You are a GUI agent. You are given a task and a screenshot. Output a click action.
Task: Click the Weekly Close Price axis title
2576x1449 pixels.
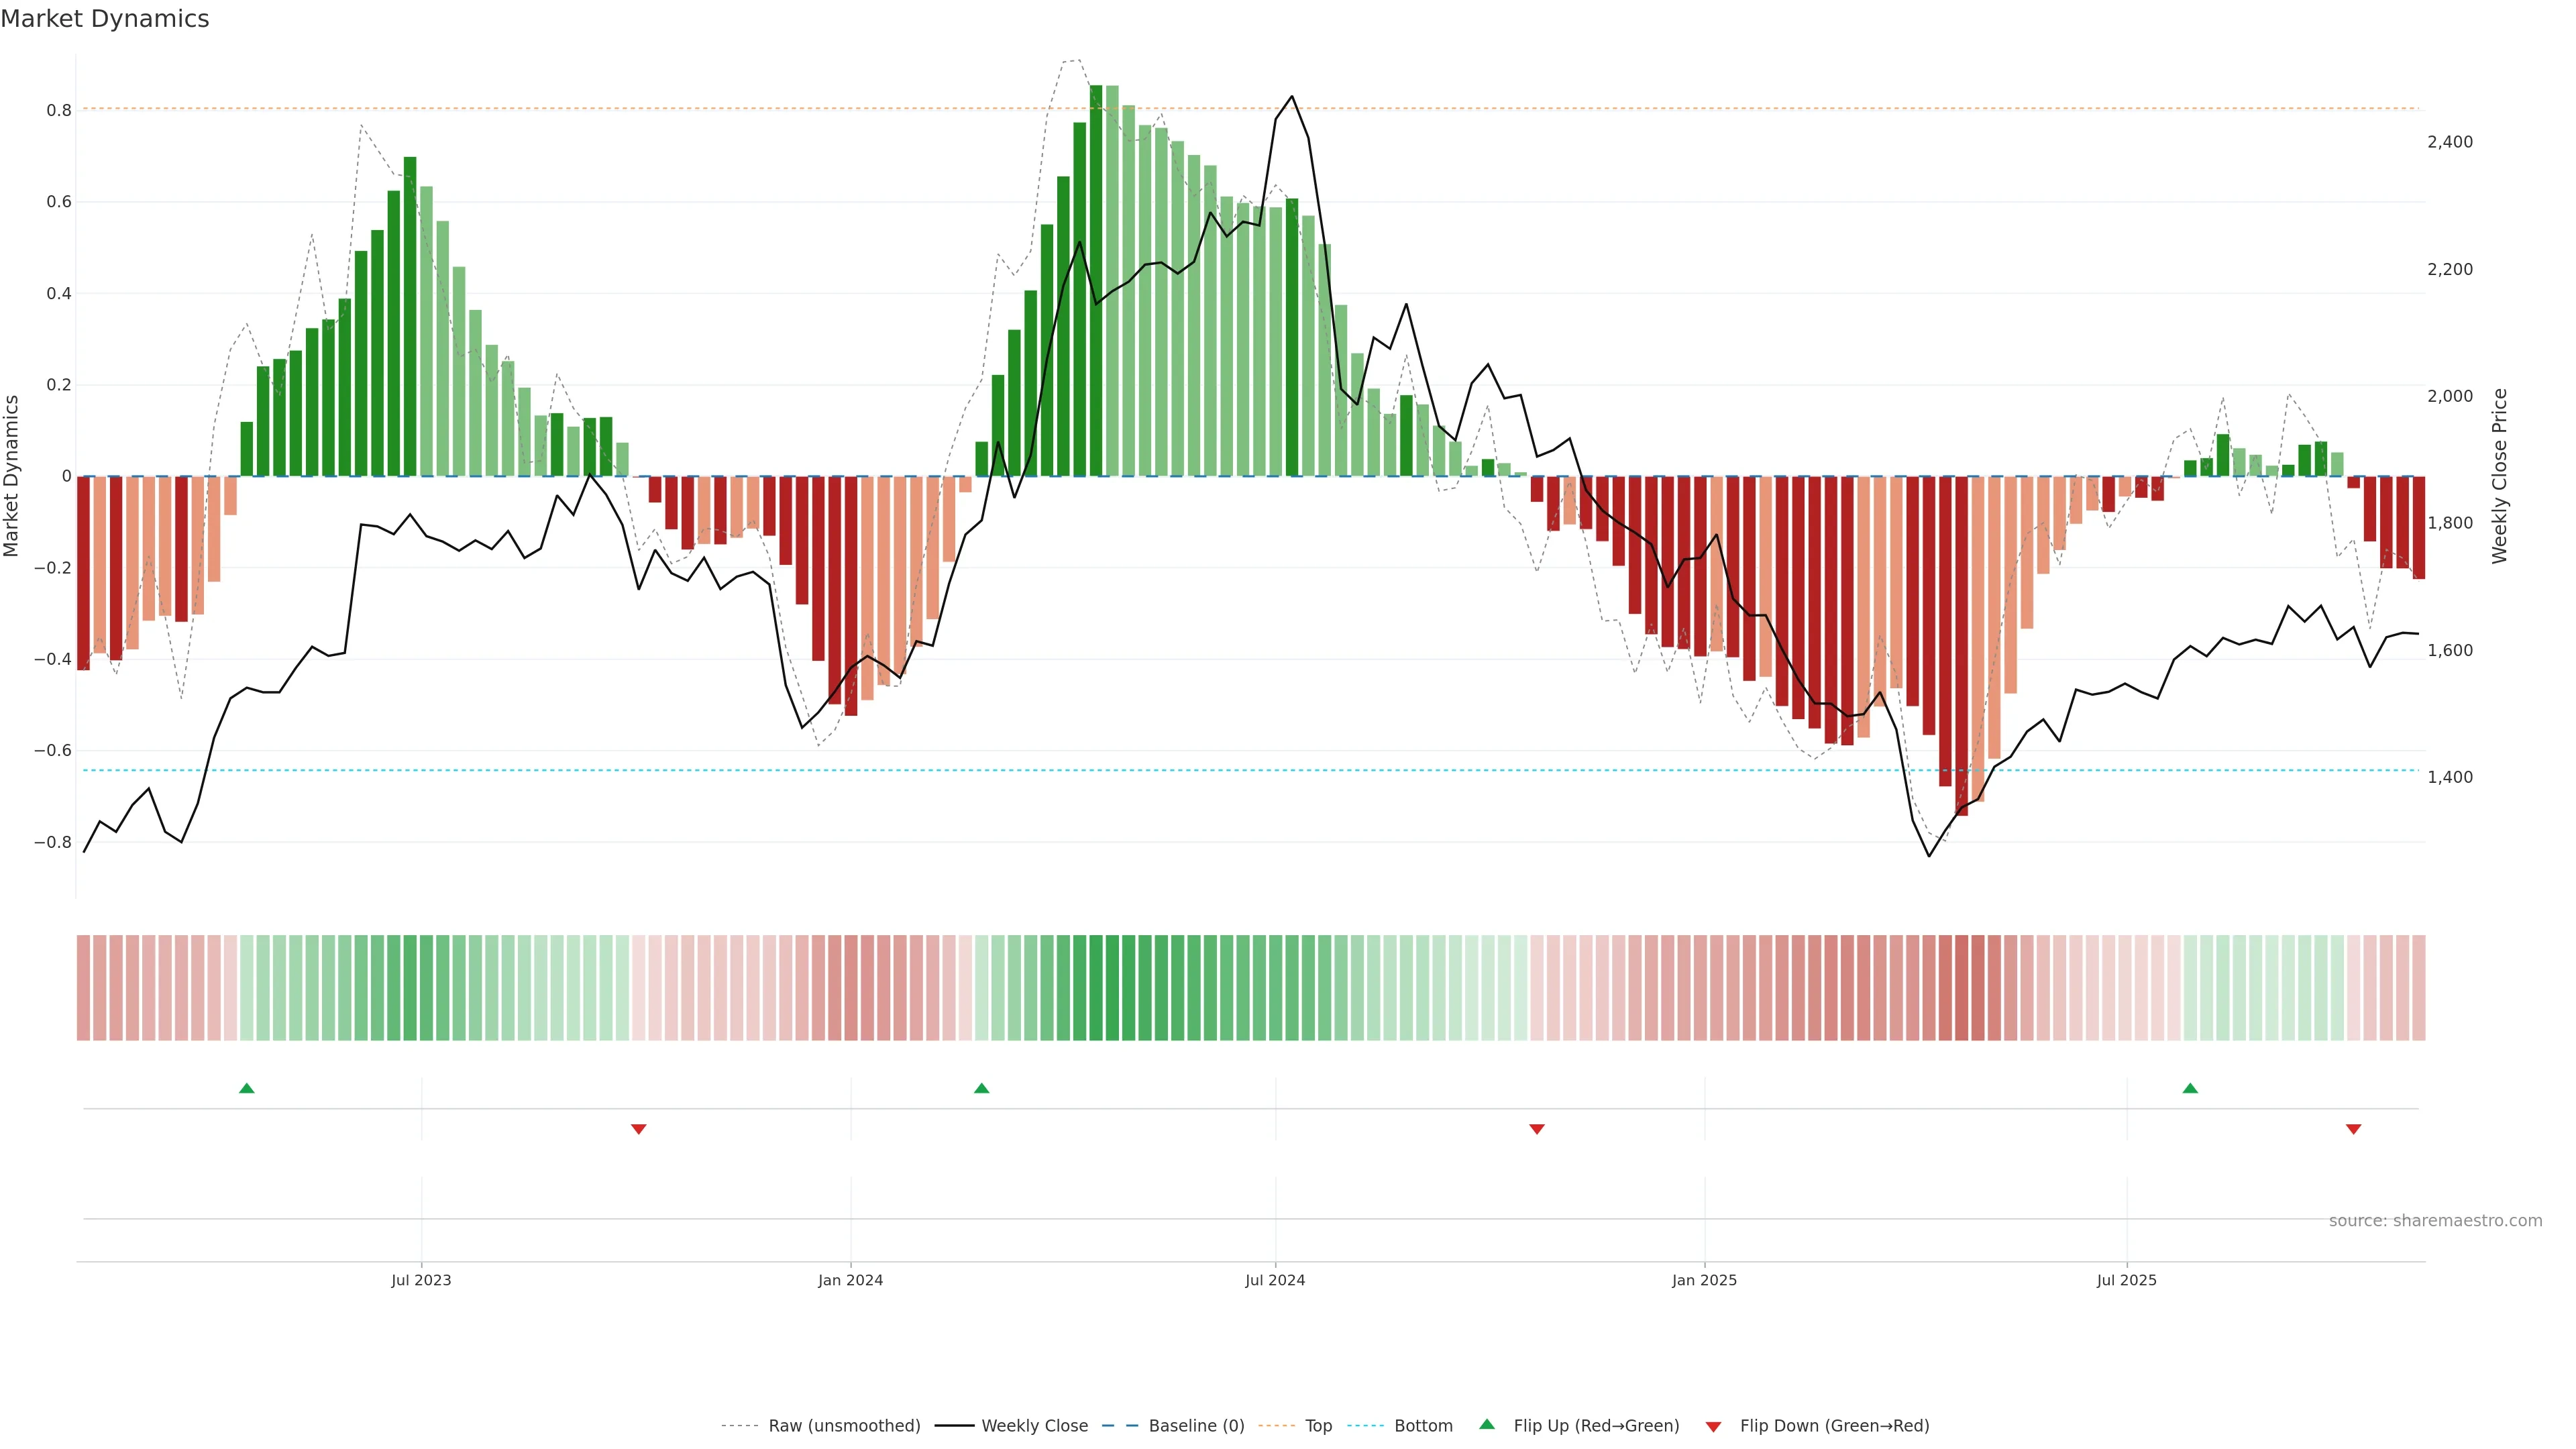pyautogui.click(x=2499, y=476)
